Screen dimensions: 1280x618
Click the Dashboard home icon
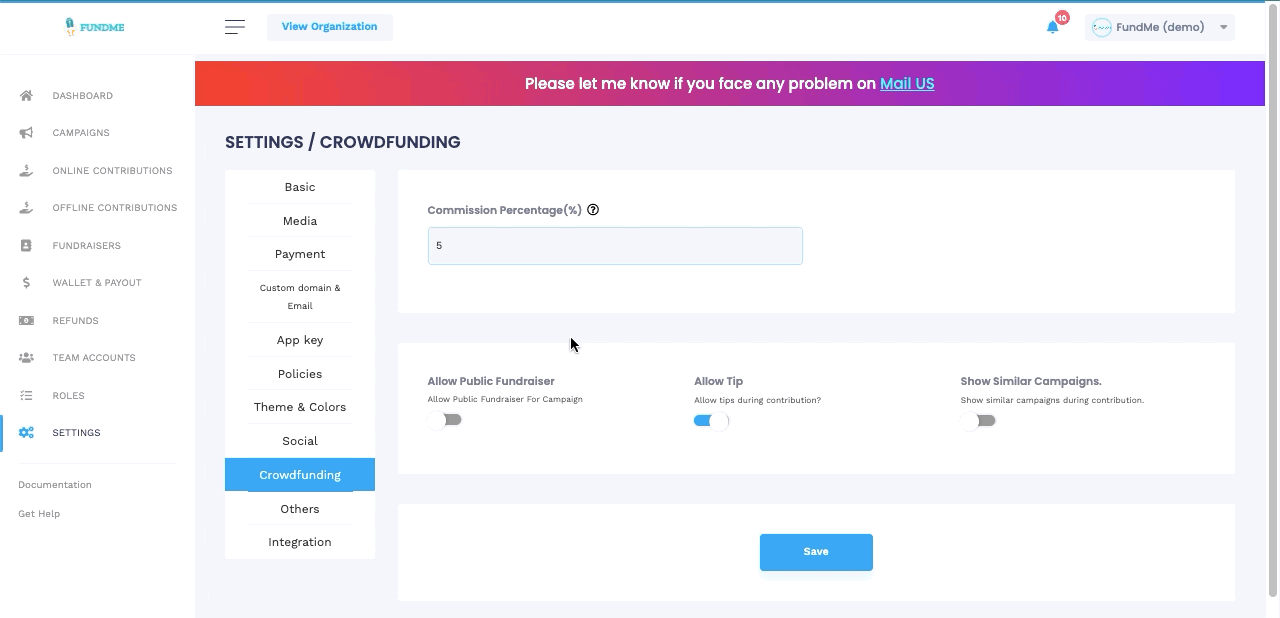point(26,96)
